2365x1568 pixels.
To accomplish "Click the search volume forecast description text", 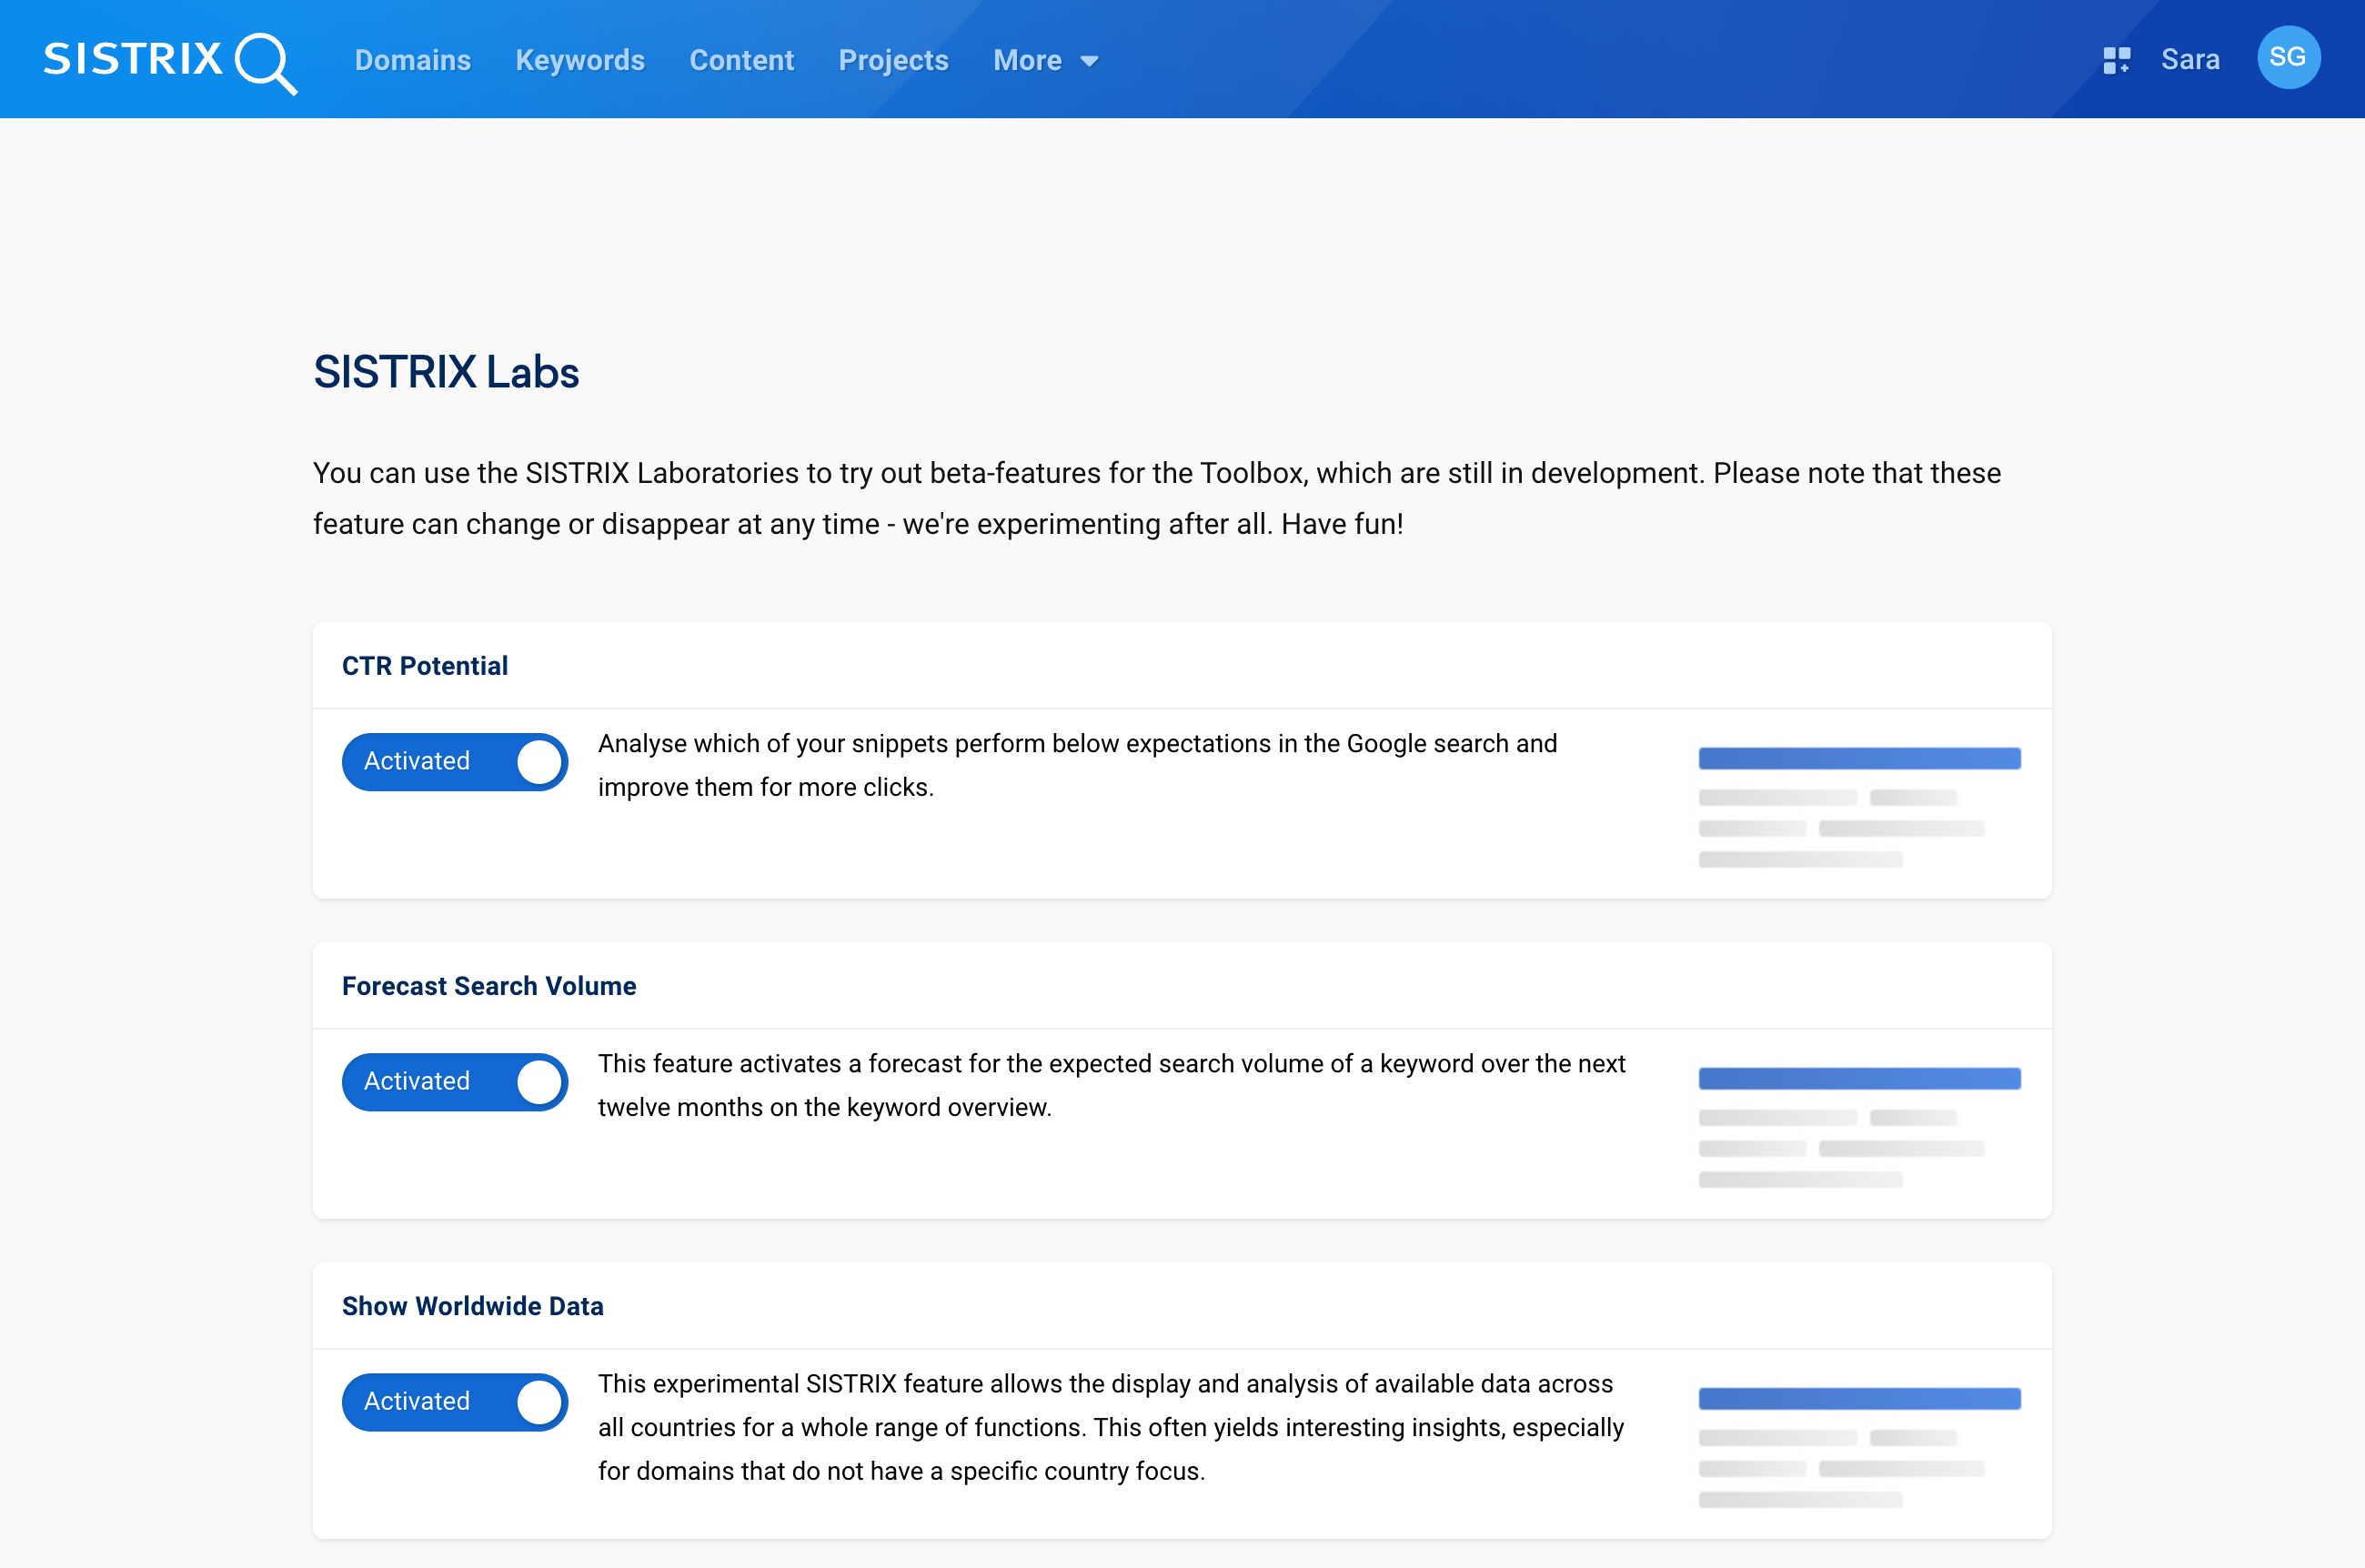I will tap(1112, 1085).
